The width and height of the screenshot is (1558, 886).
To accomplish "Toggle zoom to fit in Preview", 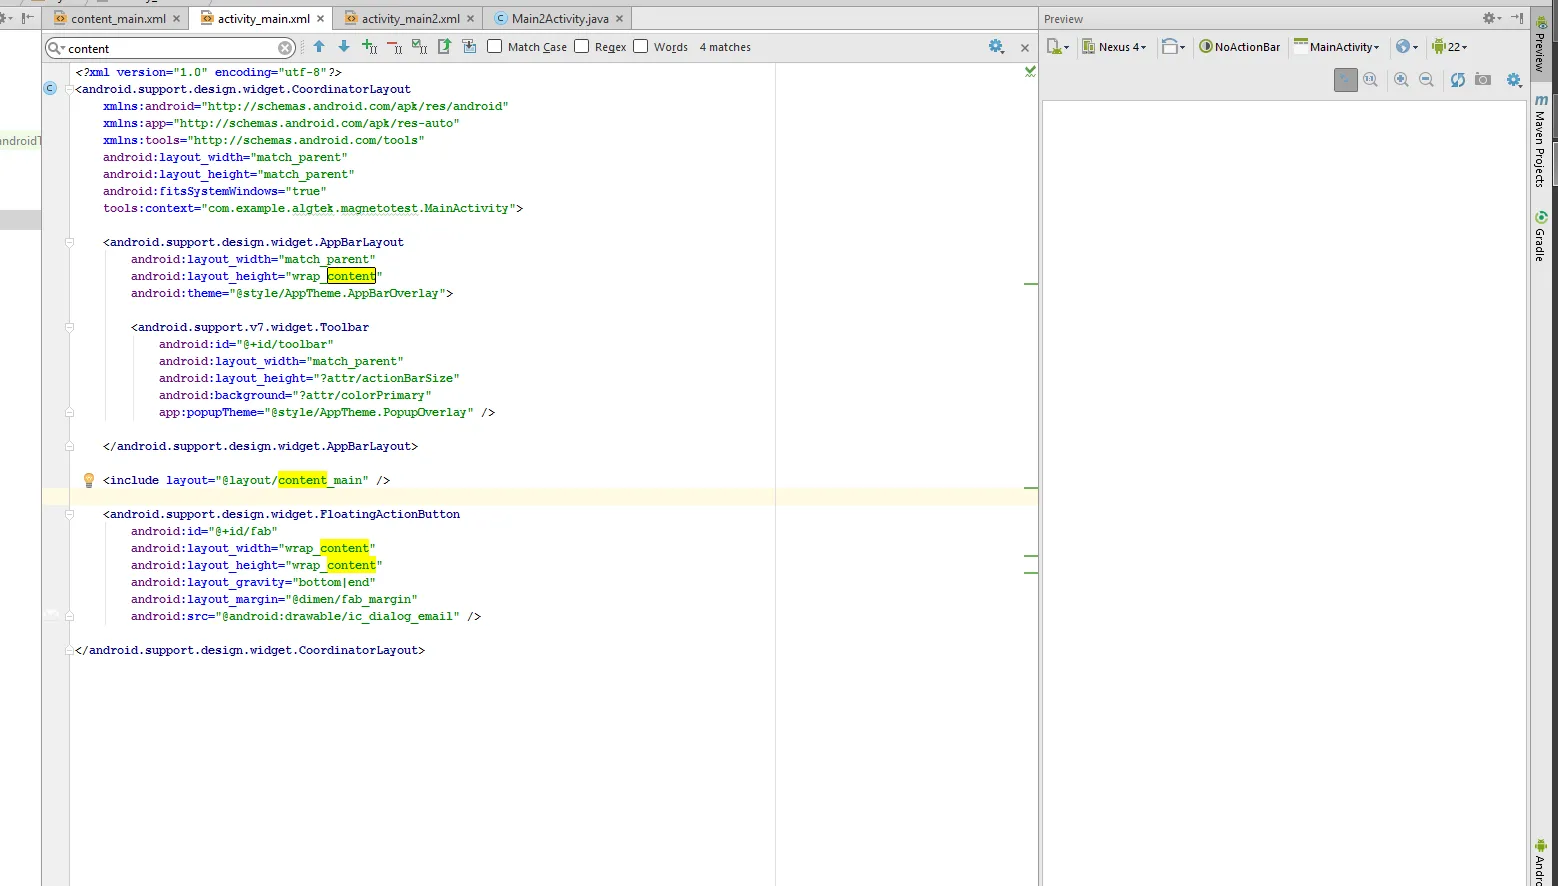I will pos(1346,80).
